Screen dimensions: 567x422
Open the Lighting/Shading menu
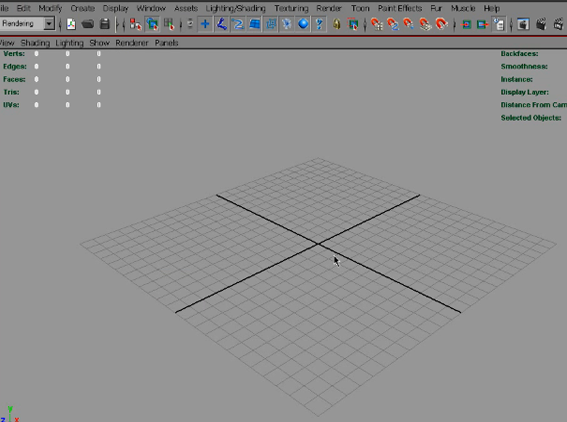[235, 8]
